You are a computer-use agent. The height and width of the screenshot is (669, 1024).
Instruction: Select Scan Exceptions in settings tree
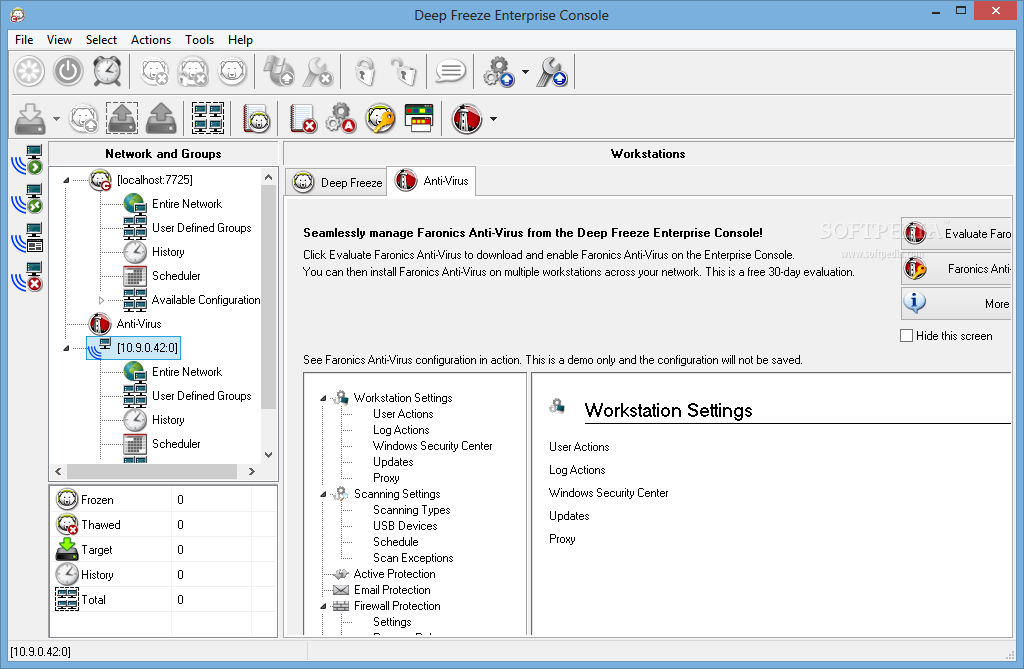tap(413, 558)
